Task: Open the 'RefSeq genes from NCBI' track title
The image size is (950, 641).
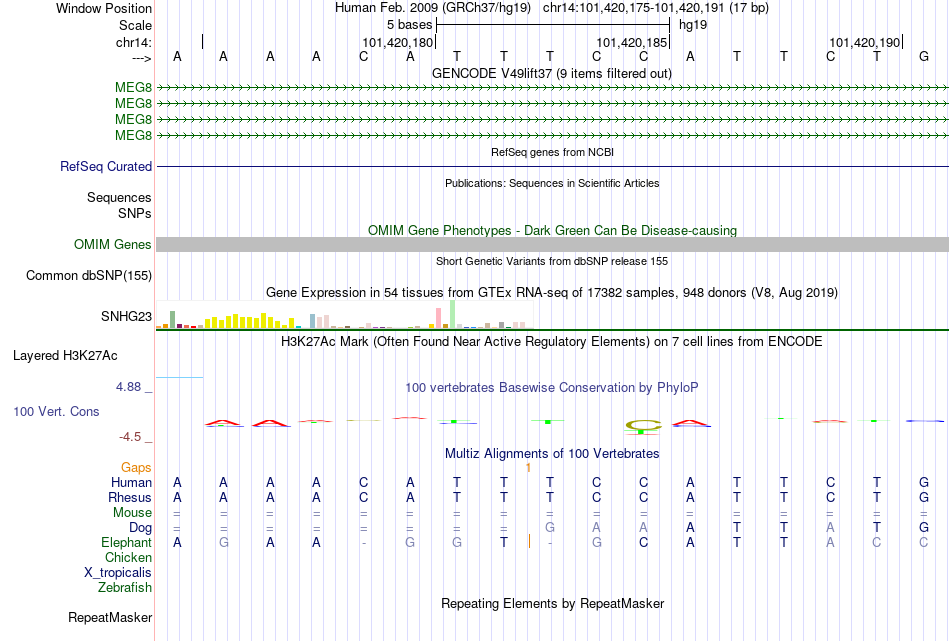Action: (552, 152)
